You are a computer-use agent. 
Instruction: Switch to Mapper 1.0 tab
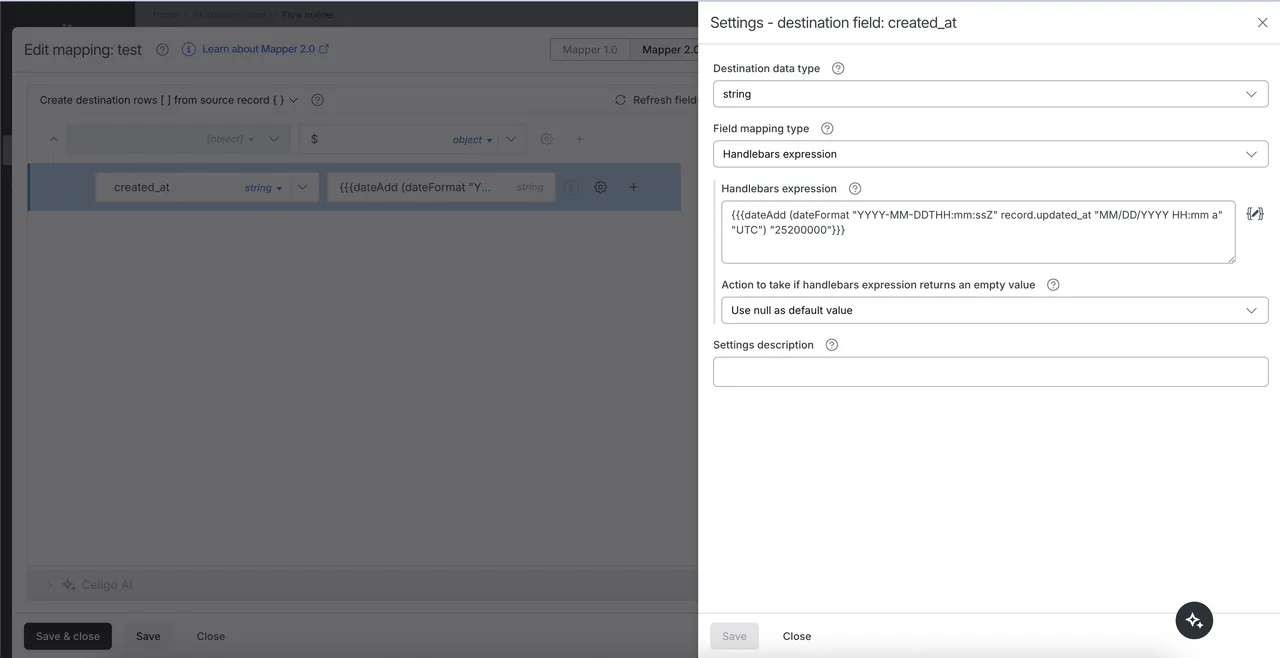click(590, 50)
